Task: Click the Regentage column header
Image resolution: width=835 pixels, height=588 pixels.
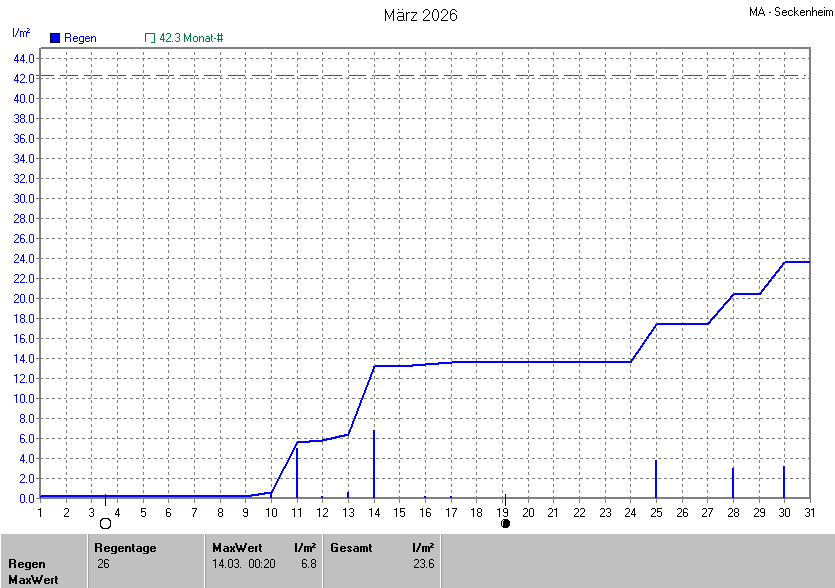Action: pos(125,548)
